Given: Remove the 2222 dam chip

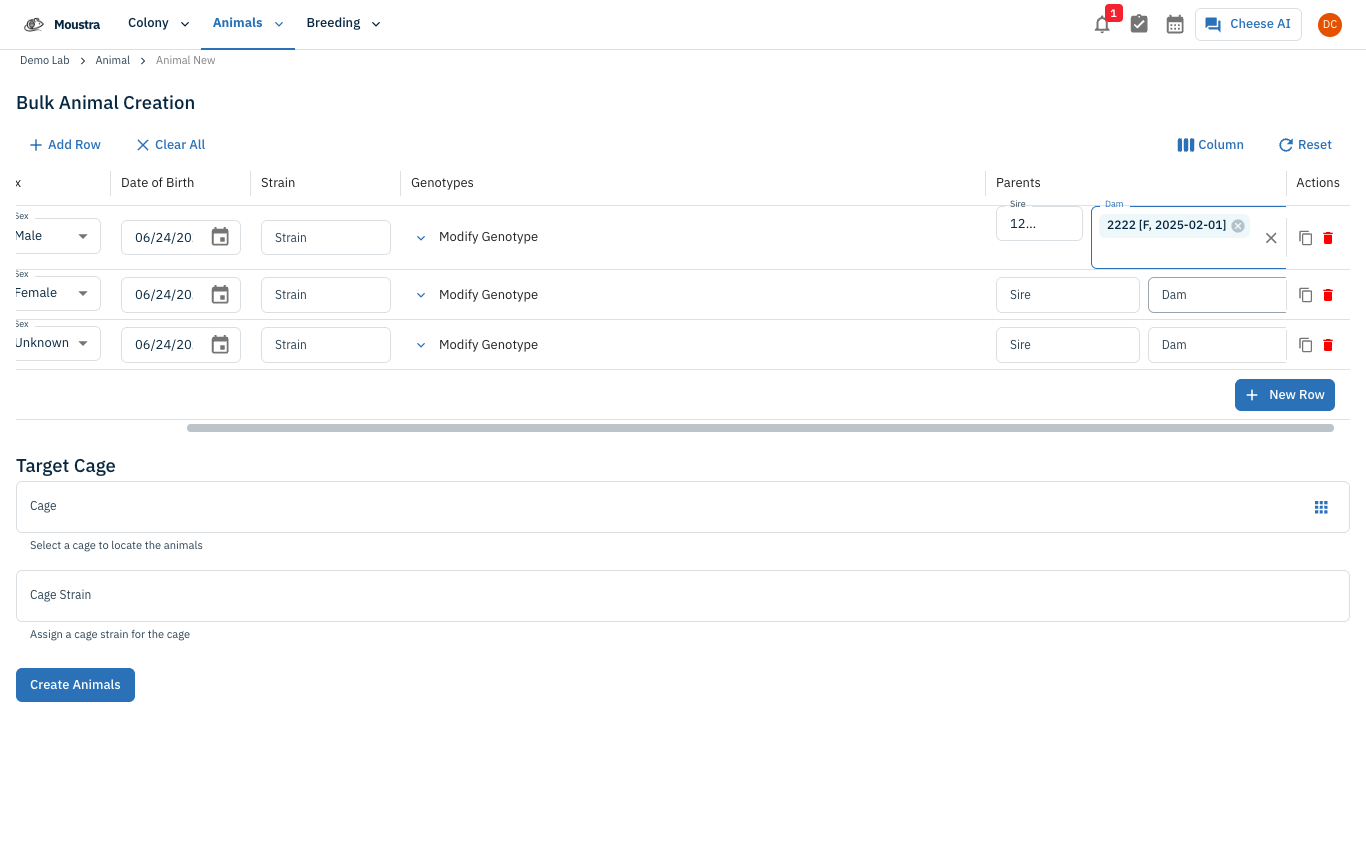Looking at the screenshot, I should 1238,225.
